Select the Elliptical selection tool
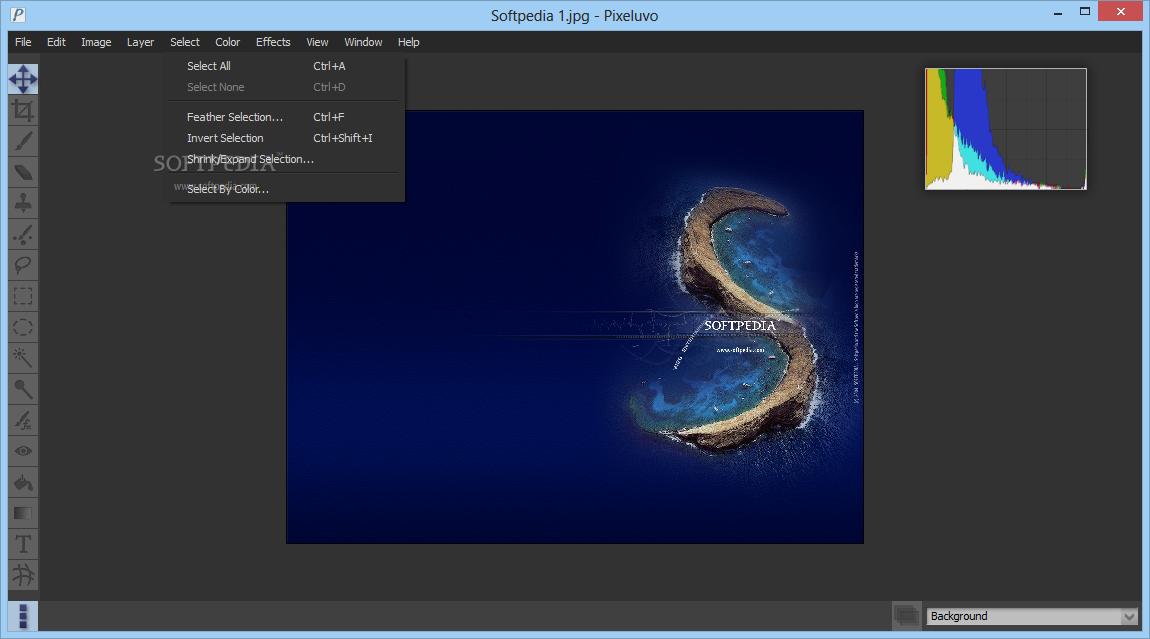Screen dimensions: 1150x639 (23, 327)
